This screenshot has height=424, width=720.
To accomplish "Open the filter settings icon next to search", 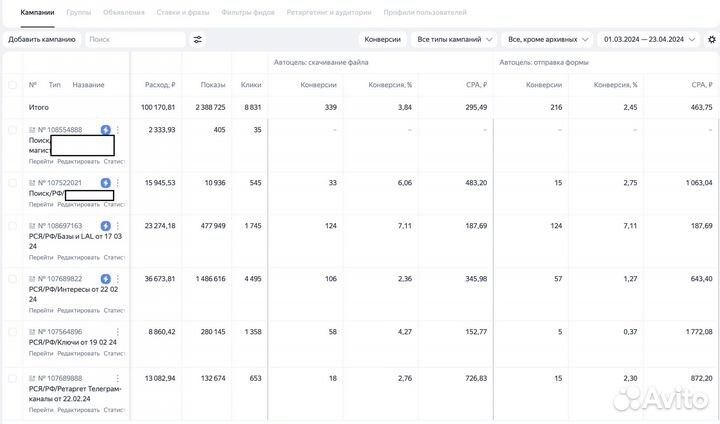I will click(197, 40).
